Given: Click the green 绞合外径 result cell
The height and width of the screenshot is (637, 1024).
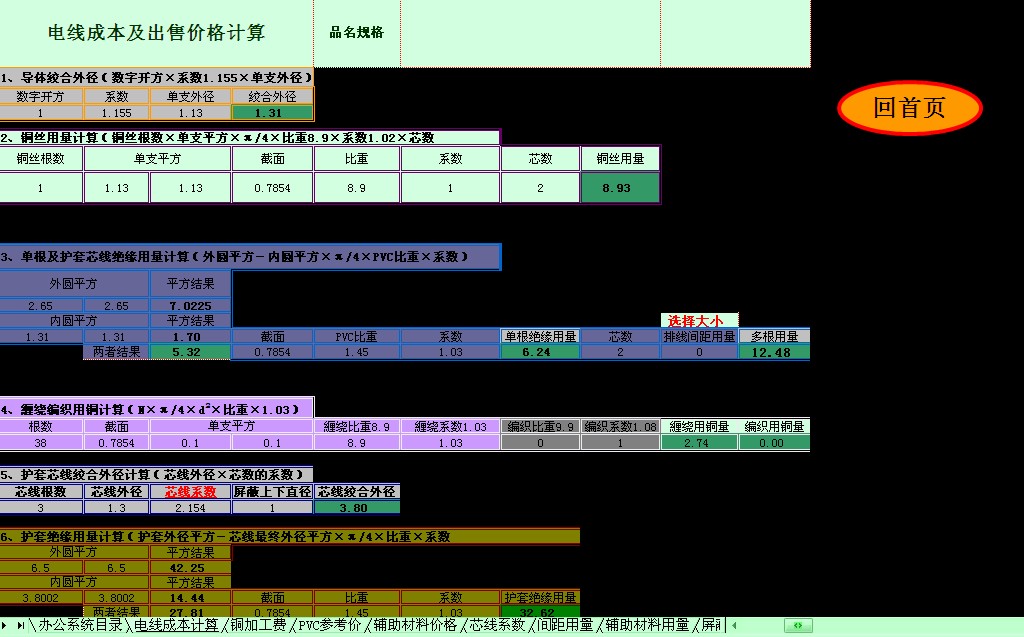Looking at the screenshot, I should 272,113.
